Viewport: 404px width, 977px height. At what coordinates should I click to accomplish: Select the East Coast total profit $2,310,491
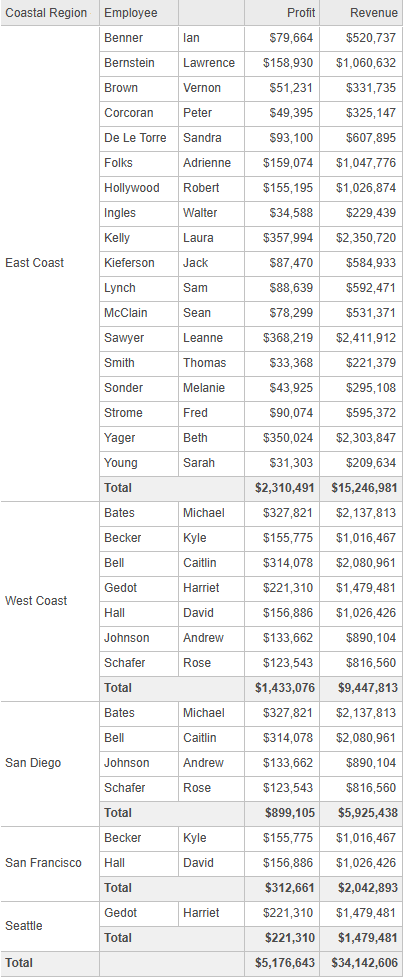click(x=282, y=488)
